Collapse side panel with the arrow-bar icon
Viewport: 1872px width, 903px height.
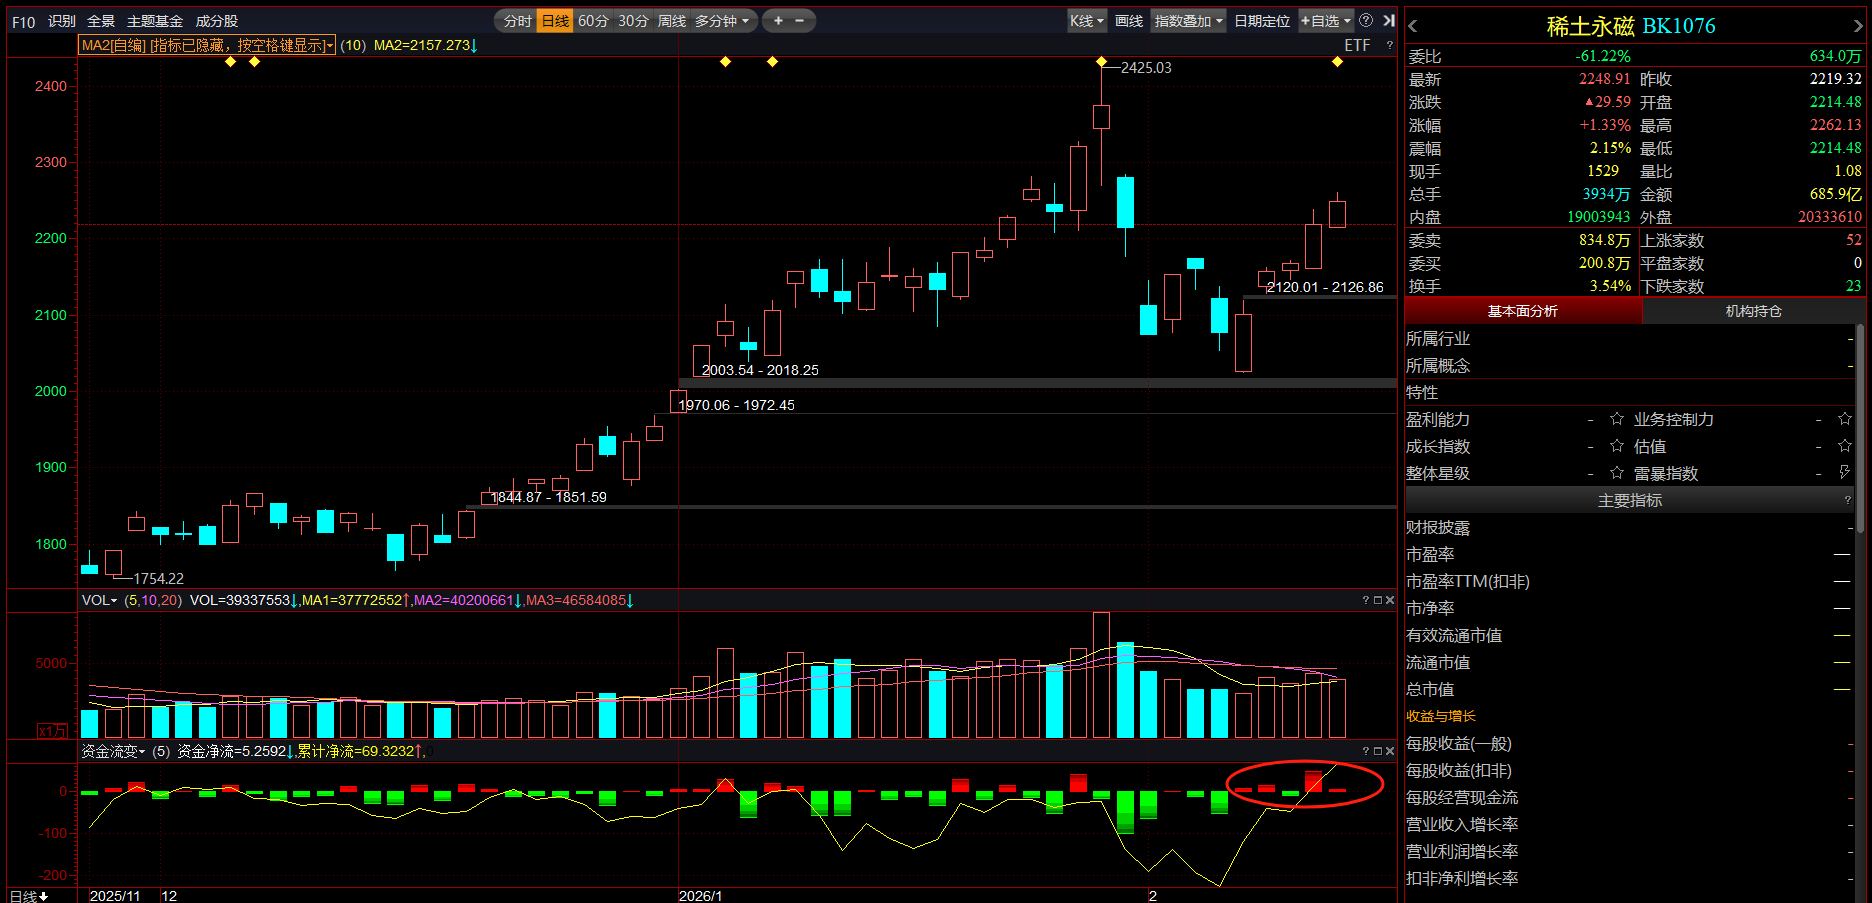tap(1389, 20)
